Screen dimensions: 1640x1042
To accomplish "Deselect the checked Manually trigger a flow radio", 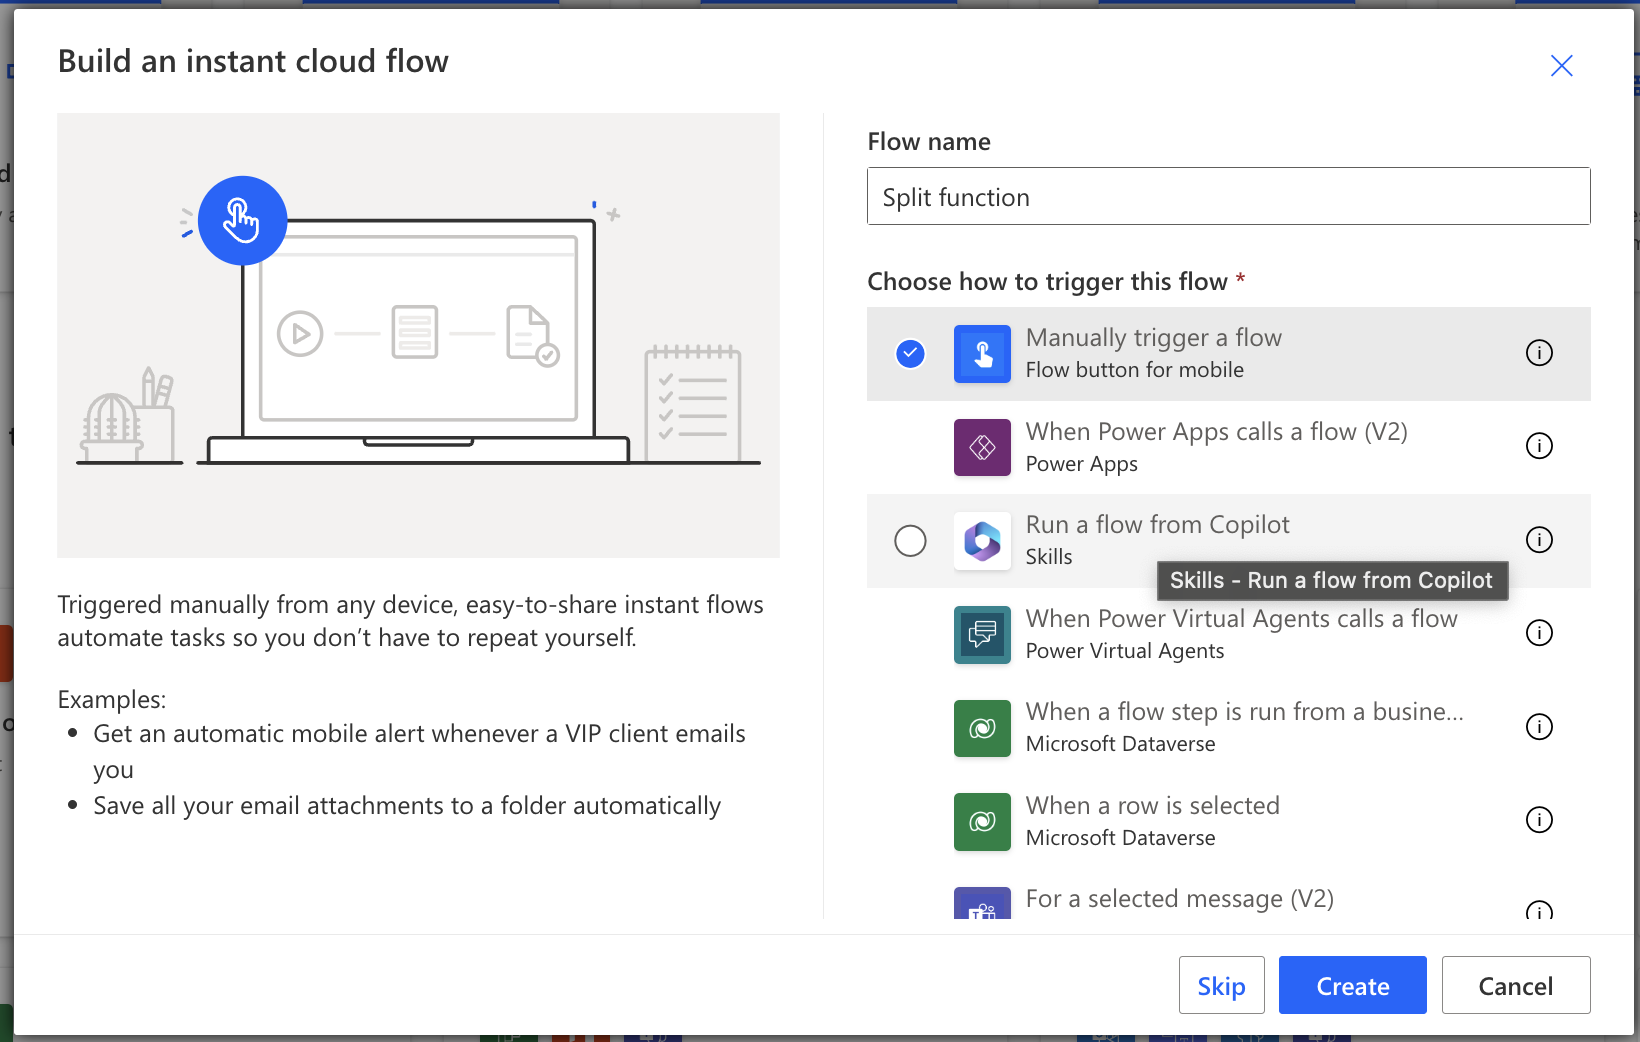I will tap(910, 354).
